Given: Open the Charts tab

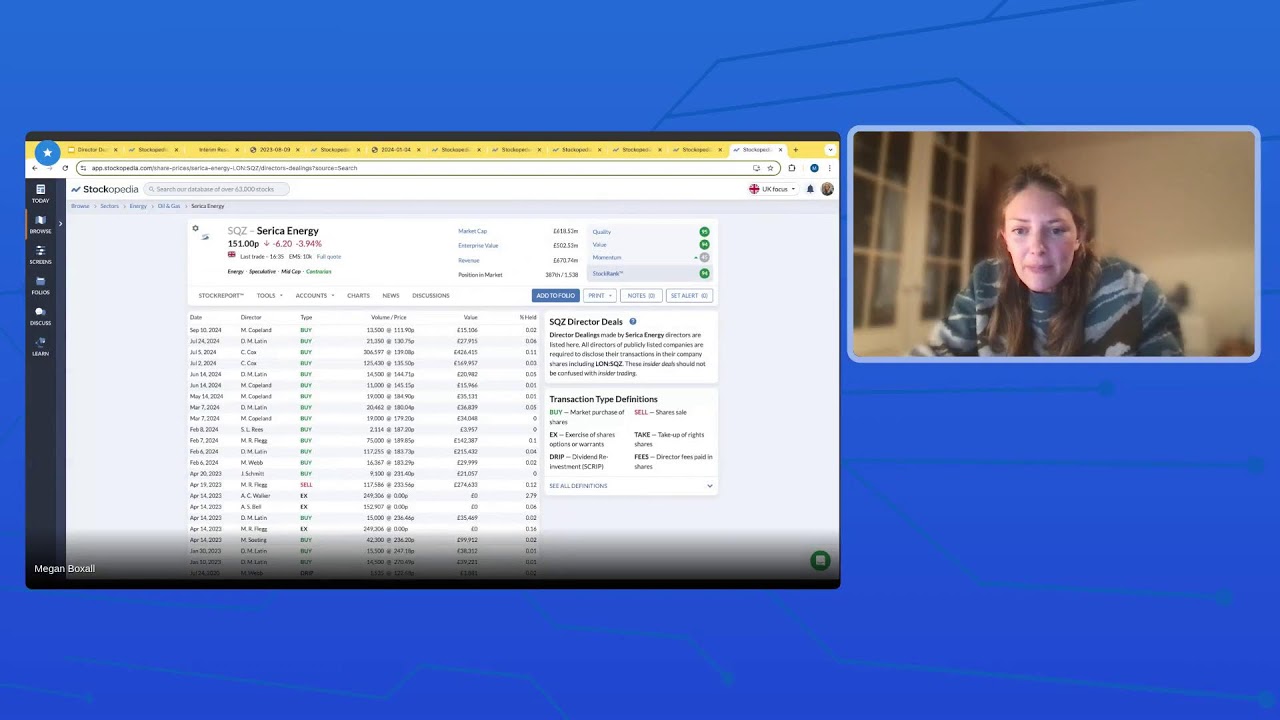Looking at the screenshot, I should pyautogui.click(x=358, y=296).
